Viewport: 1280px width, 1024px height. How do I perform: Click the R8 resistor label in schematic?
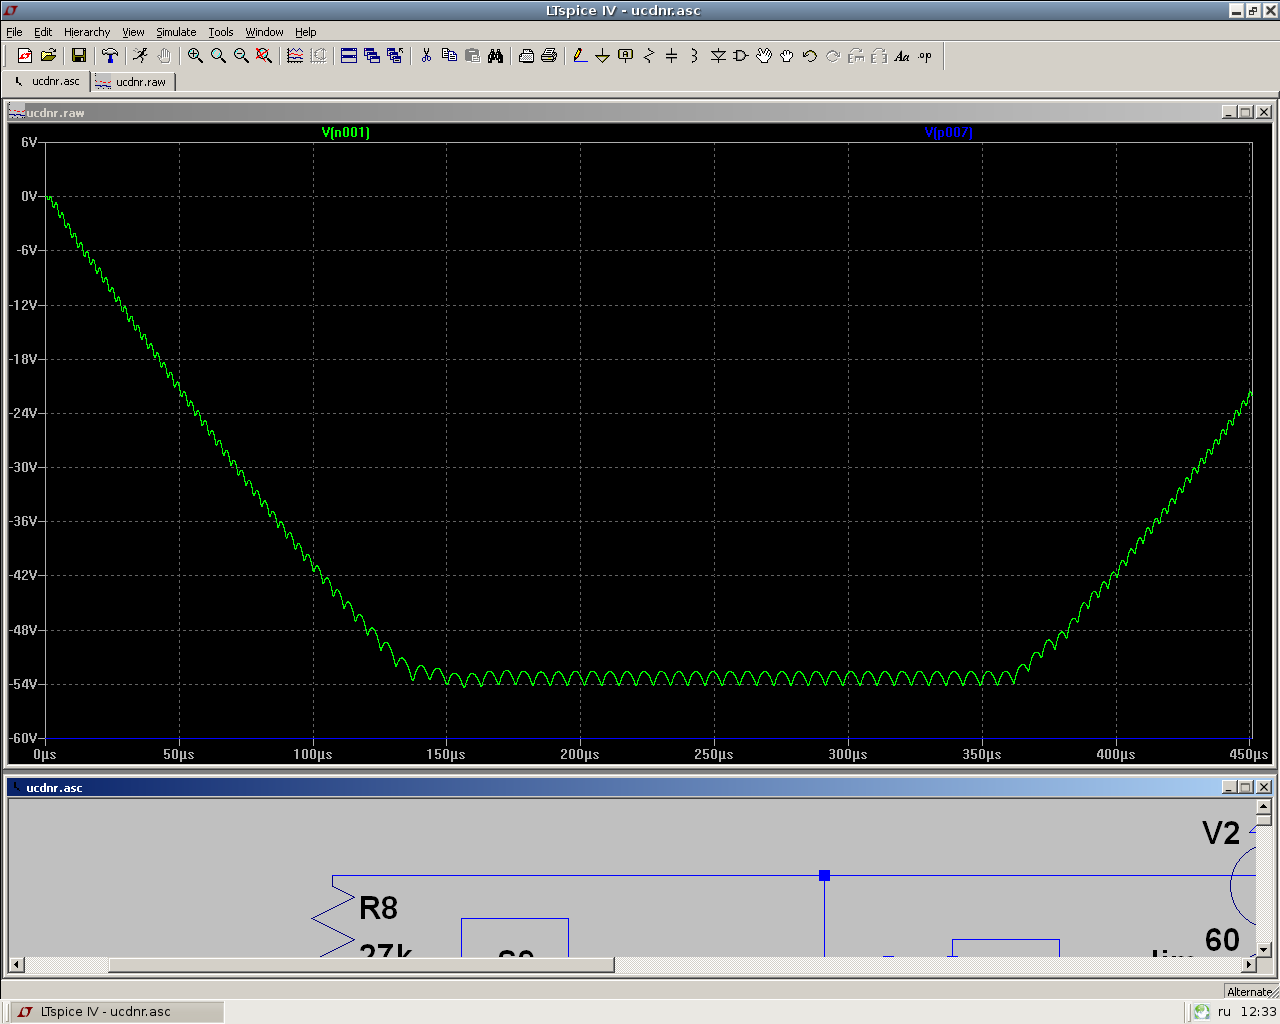pyautogui.click(x=378, y=908)
